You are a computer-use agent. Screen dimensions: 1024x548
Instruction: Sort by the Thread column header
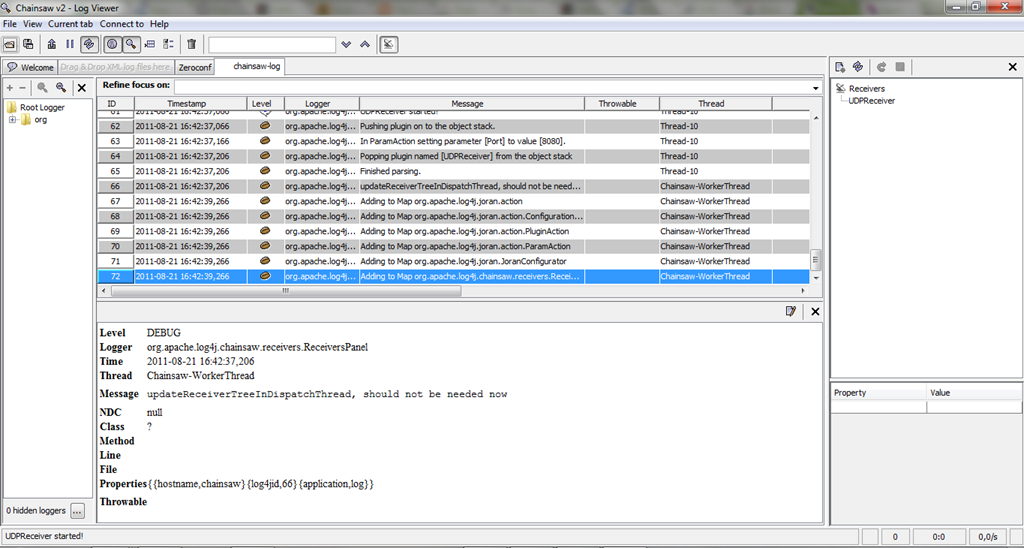[x=716, y=103]
